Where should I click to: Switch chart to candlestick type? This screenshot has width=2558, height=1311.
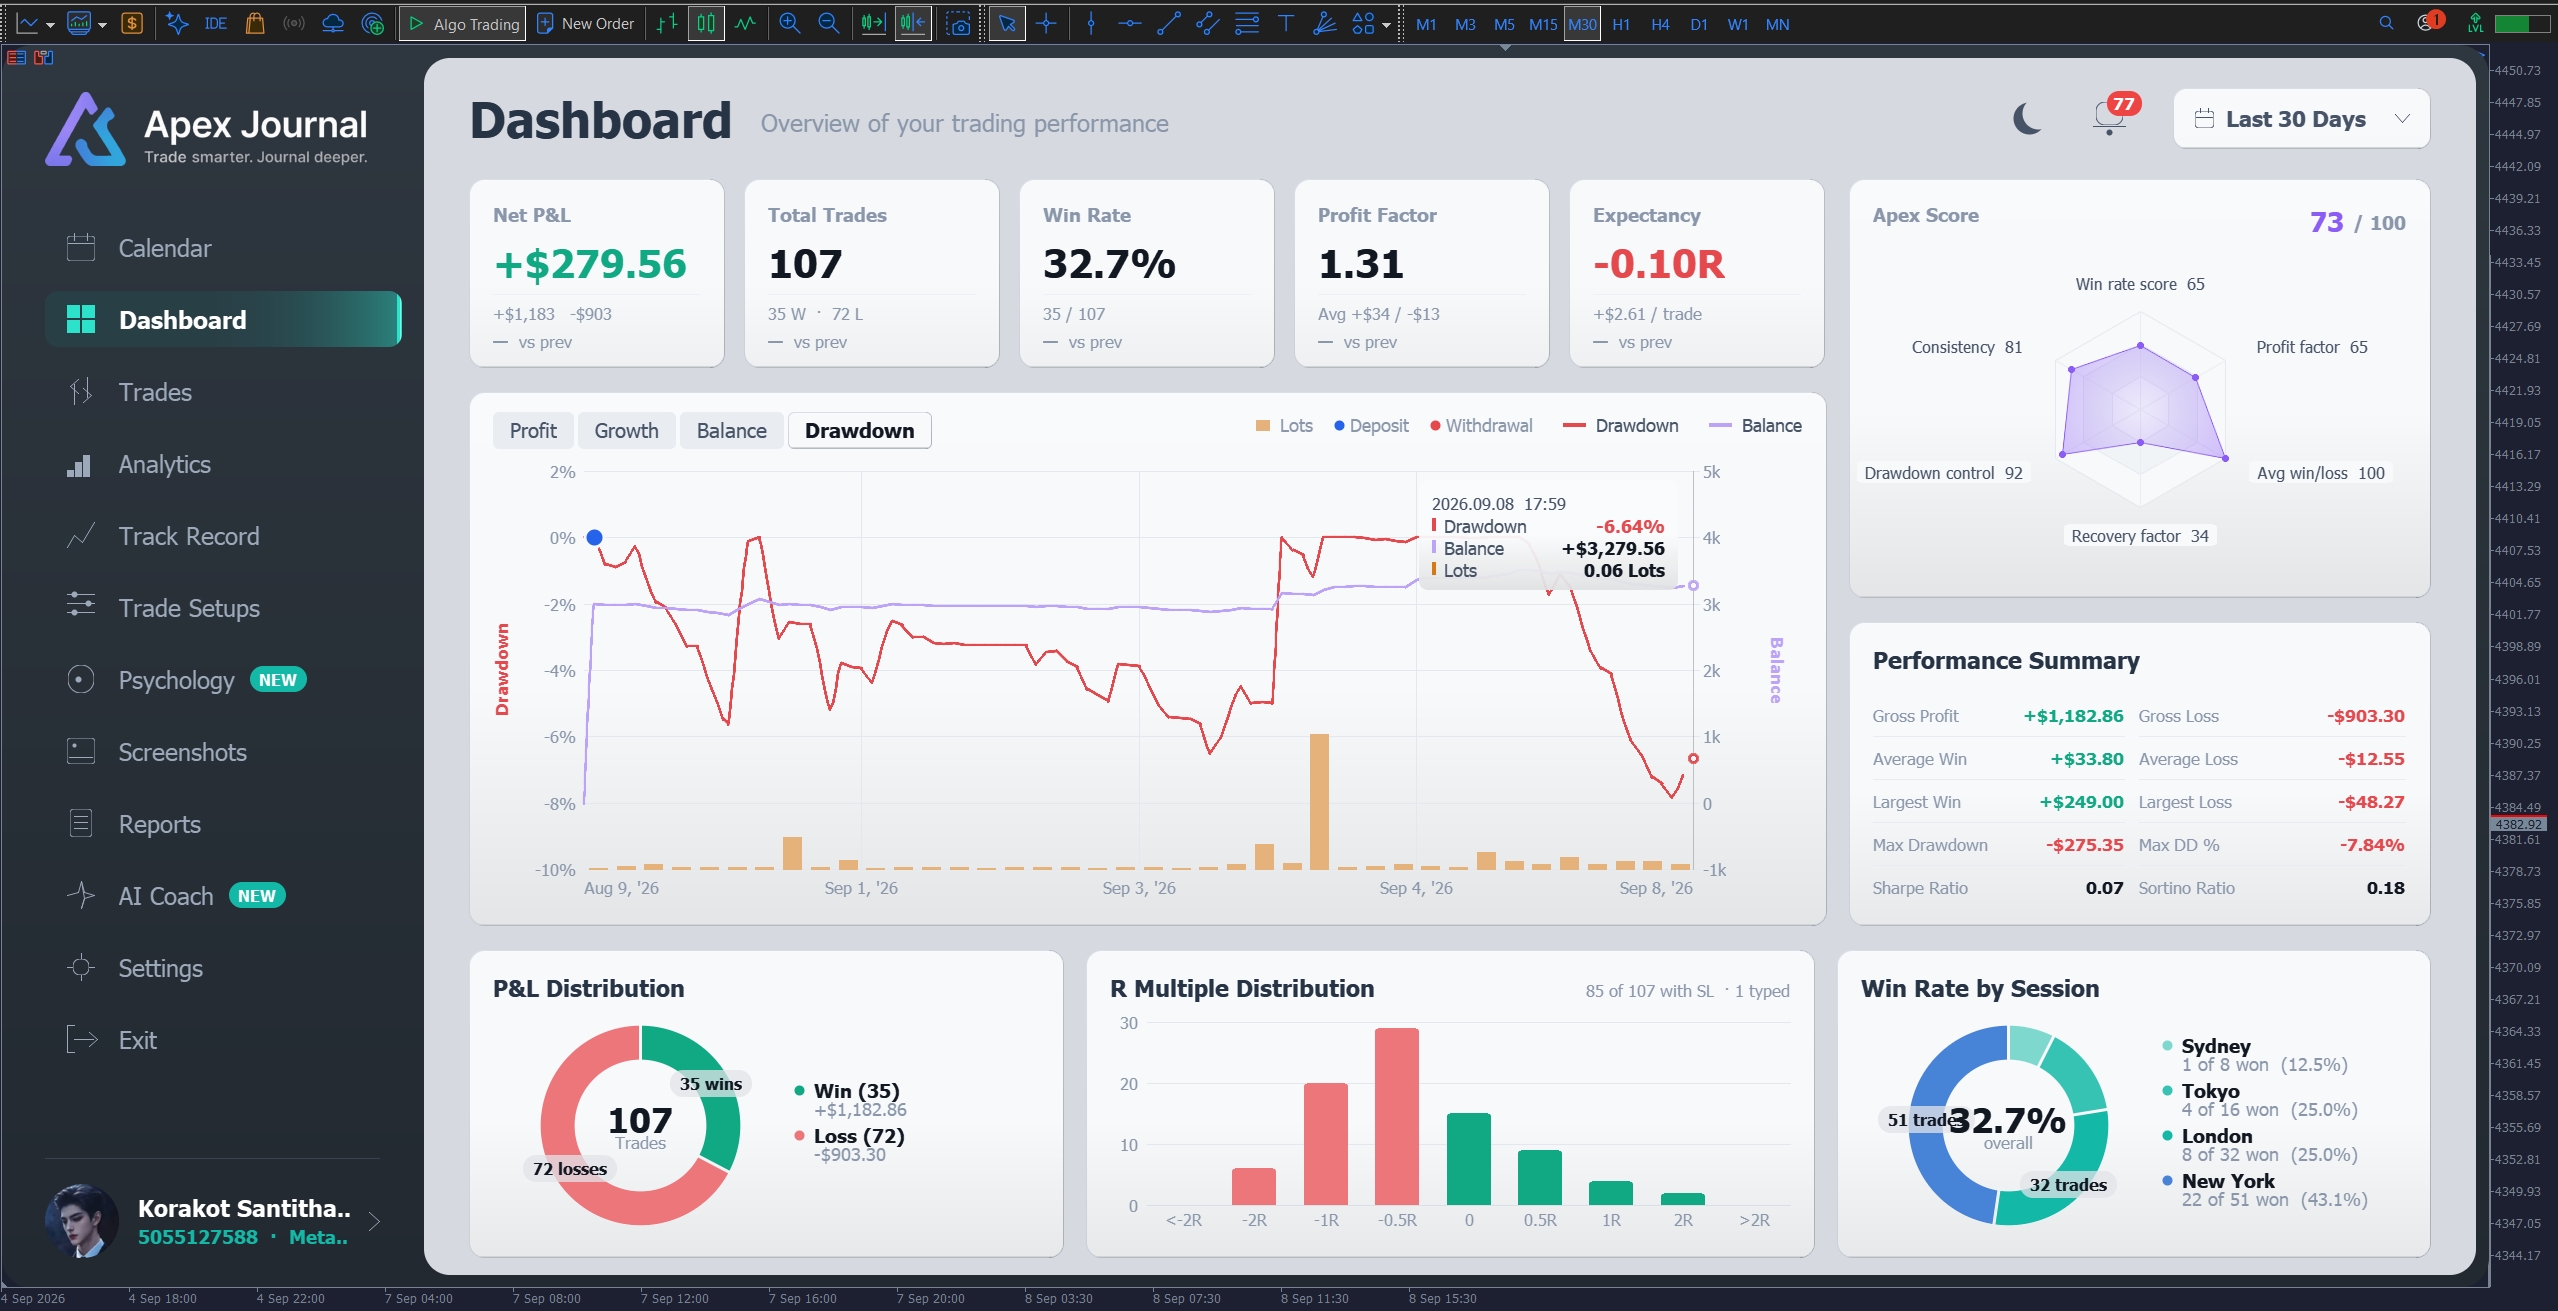(706, 23)
